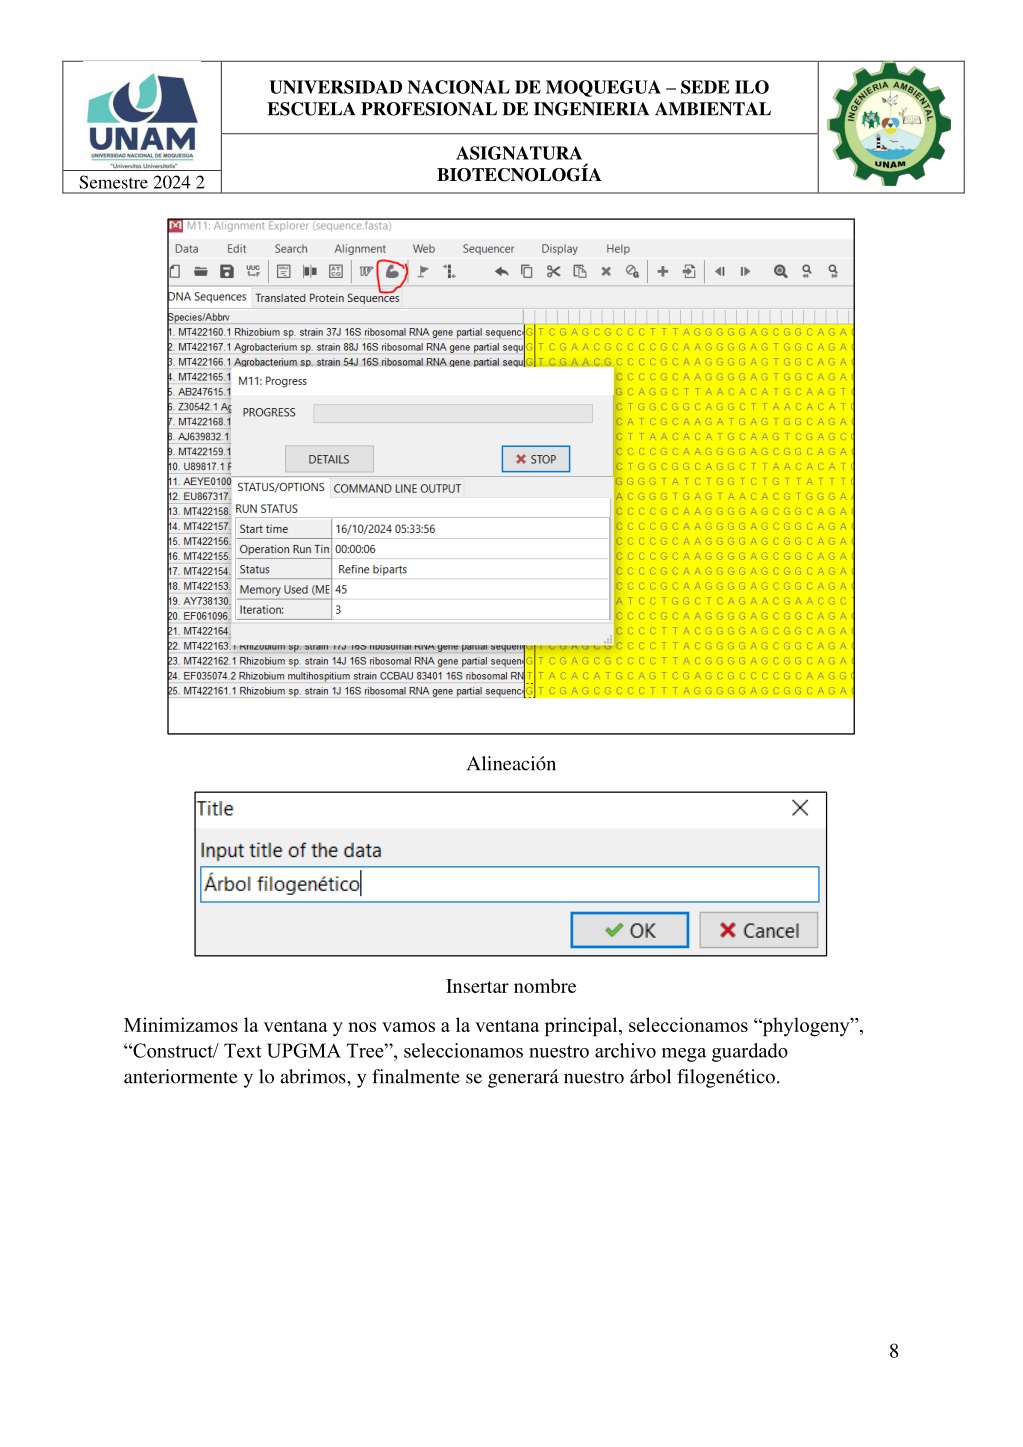Open the Help menu
Viewport: 1023px width, 1447px height.
618,249
